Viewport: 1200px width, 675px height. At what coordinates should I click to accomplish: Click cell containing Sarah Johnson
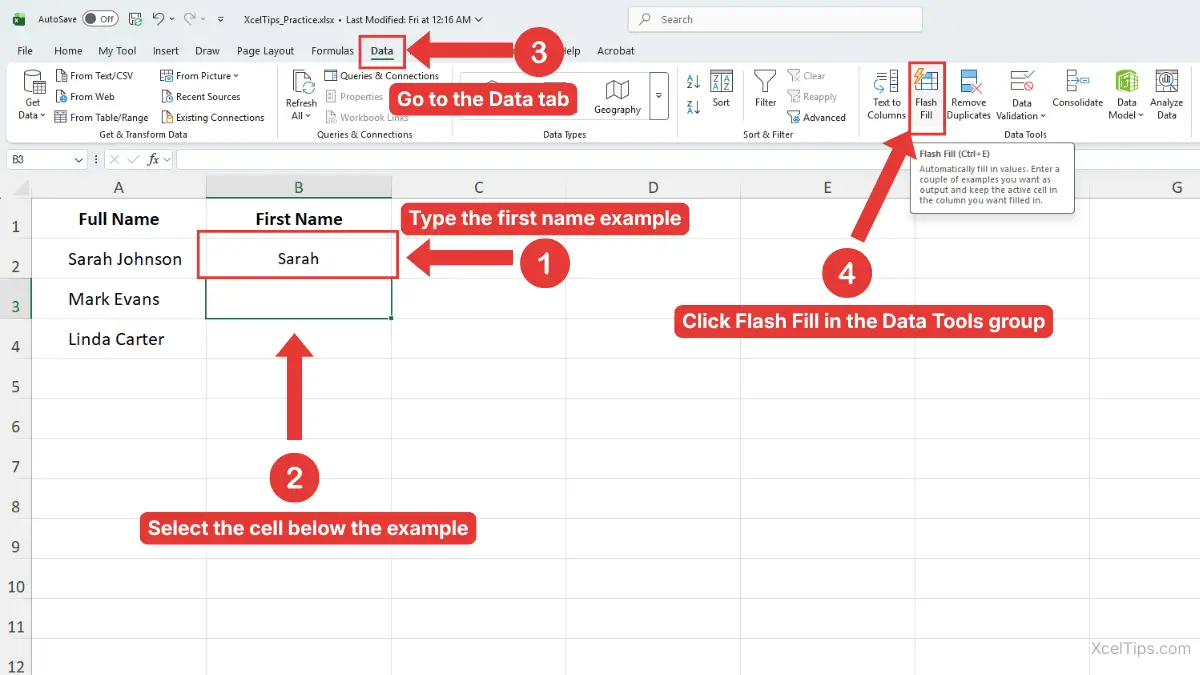coord(119,259)
